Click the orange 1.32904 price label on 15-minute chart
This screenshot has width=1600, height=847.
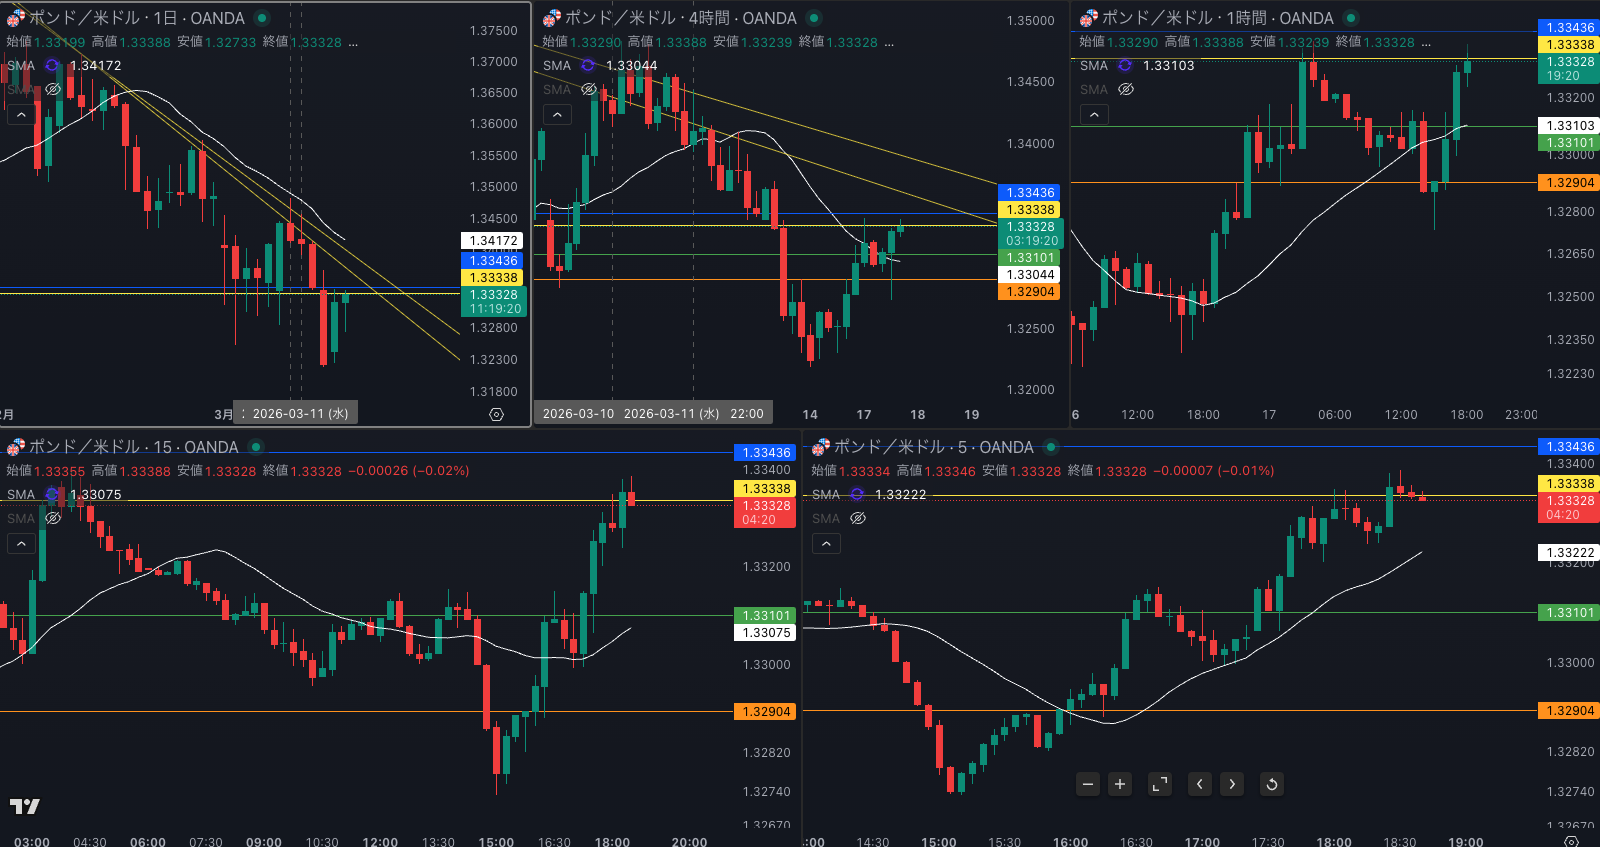pos(766,712)
